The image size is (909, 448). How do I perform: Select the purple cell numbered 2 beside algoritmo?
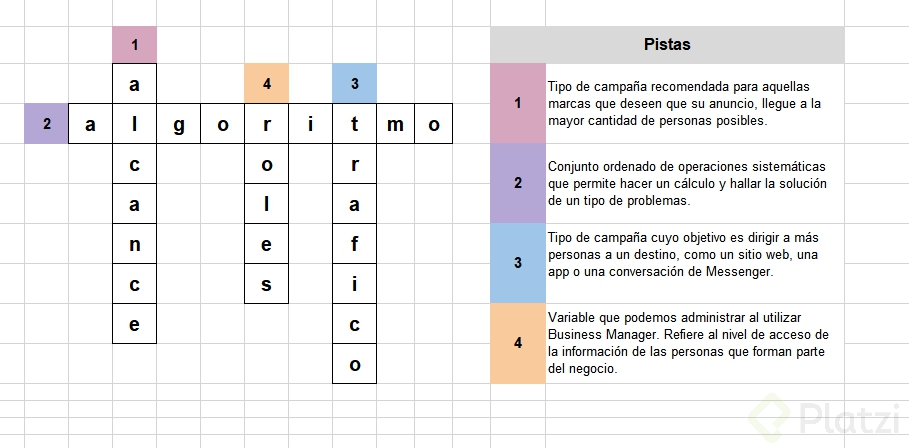click(x=46, y=123)
